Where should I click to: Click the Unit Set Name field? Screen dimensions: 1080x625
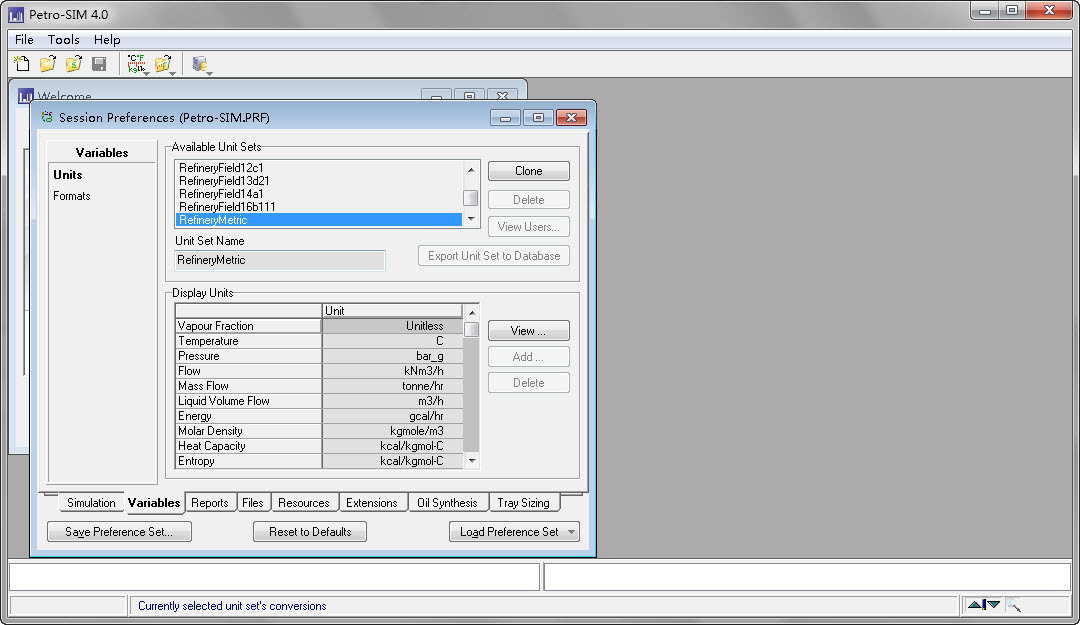click(280, 260)
